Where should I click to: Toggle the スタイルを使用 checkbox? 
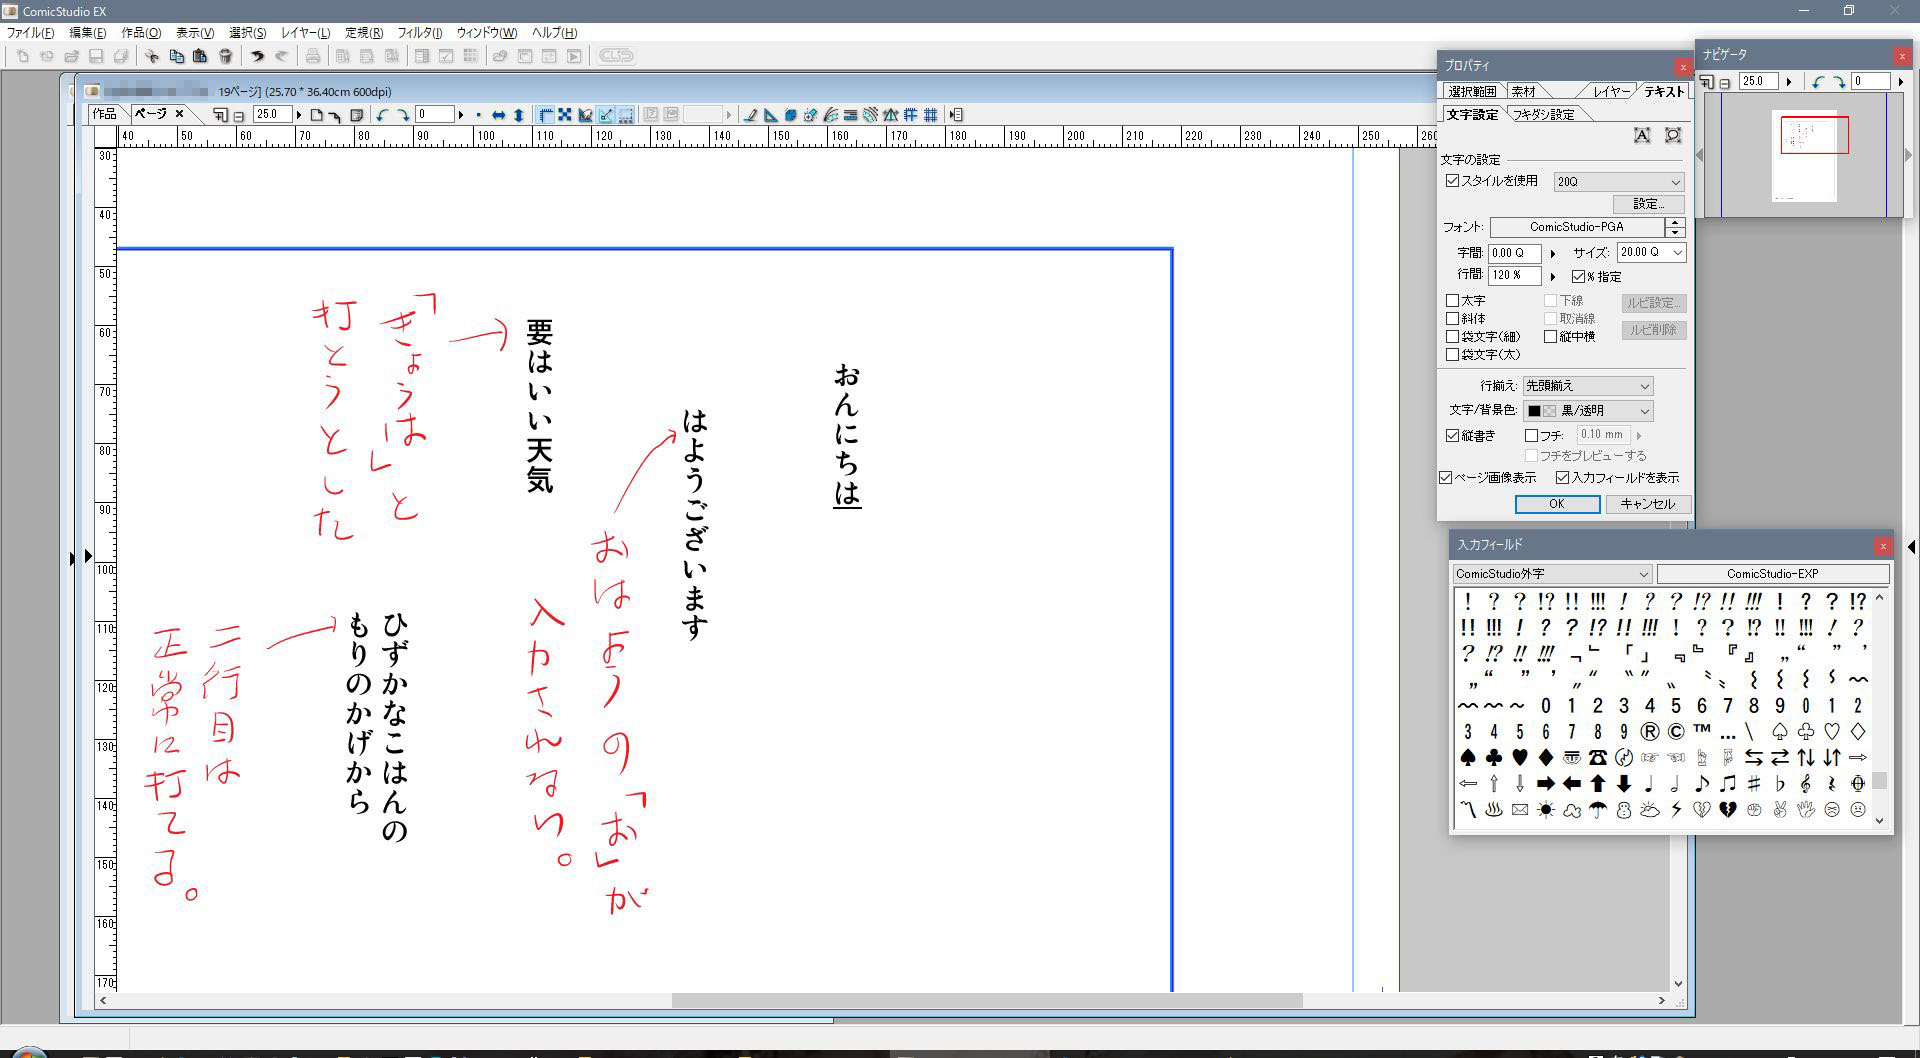[x=1452, y=181]
